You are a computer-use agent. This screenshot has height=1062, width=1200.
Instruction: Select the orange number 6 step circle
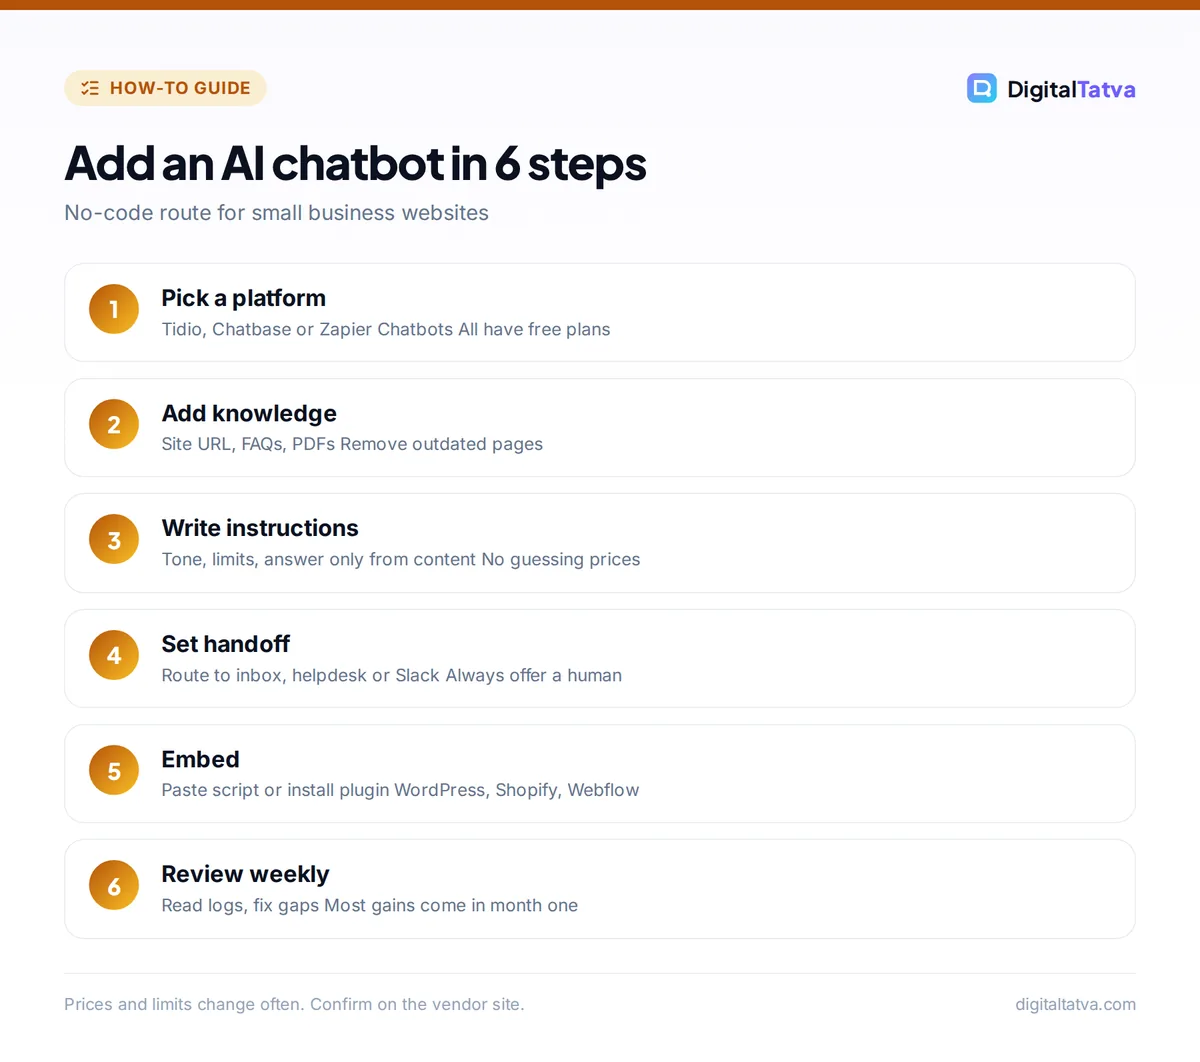(x=114, y=886)
